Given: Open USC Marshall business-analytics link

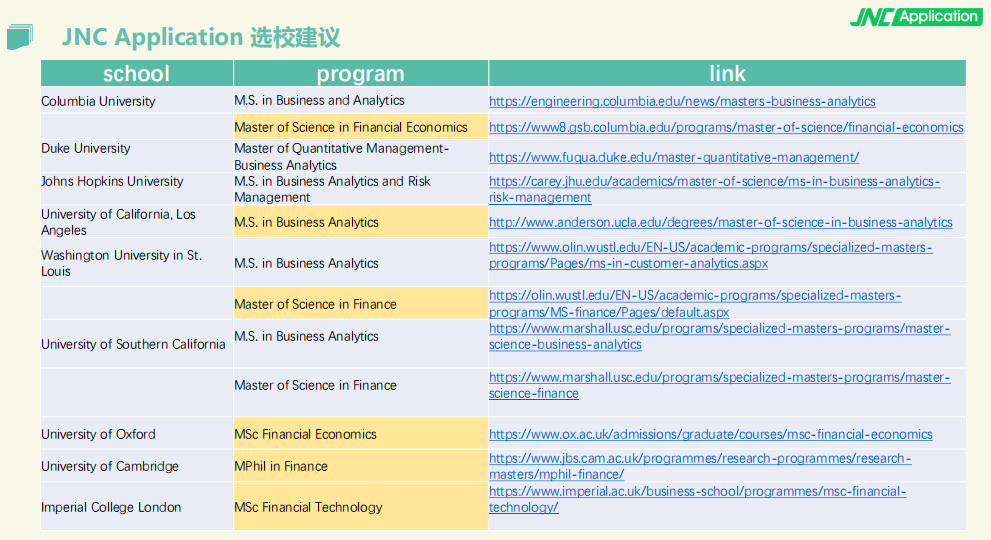Looking at the screenshot, I should (x=719, y=336).
